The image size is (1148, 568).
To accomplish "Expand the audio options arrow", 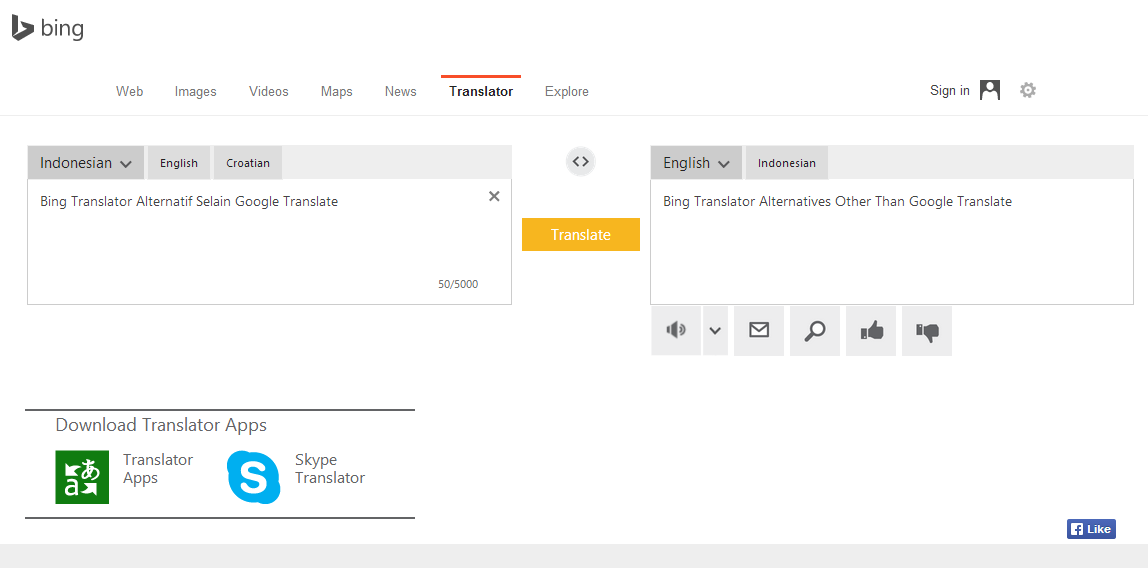I will (715, 330).
